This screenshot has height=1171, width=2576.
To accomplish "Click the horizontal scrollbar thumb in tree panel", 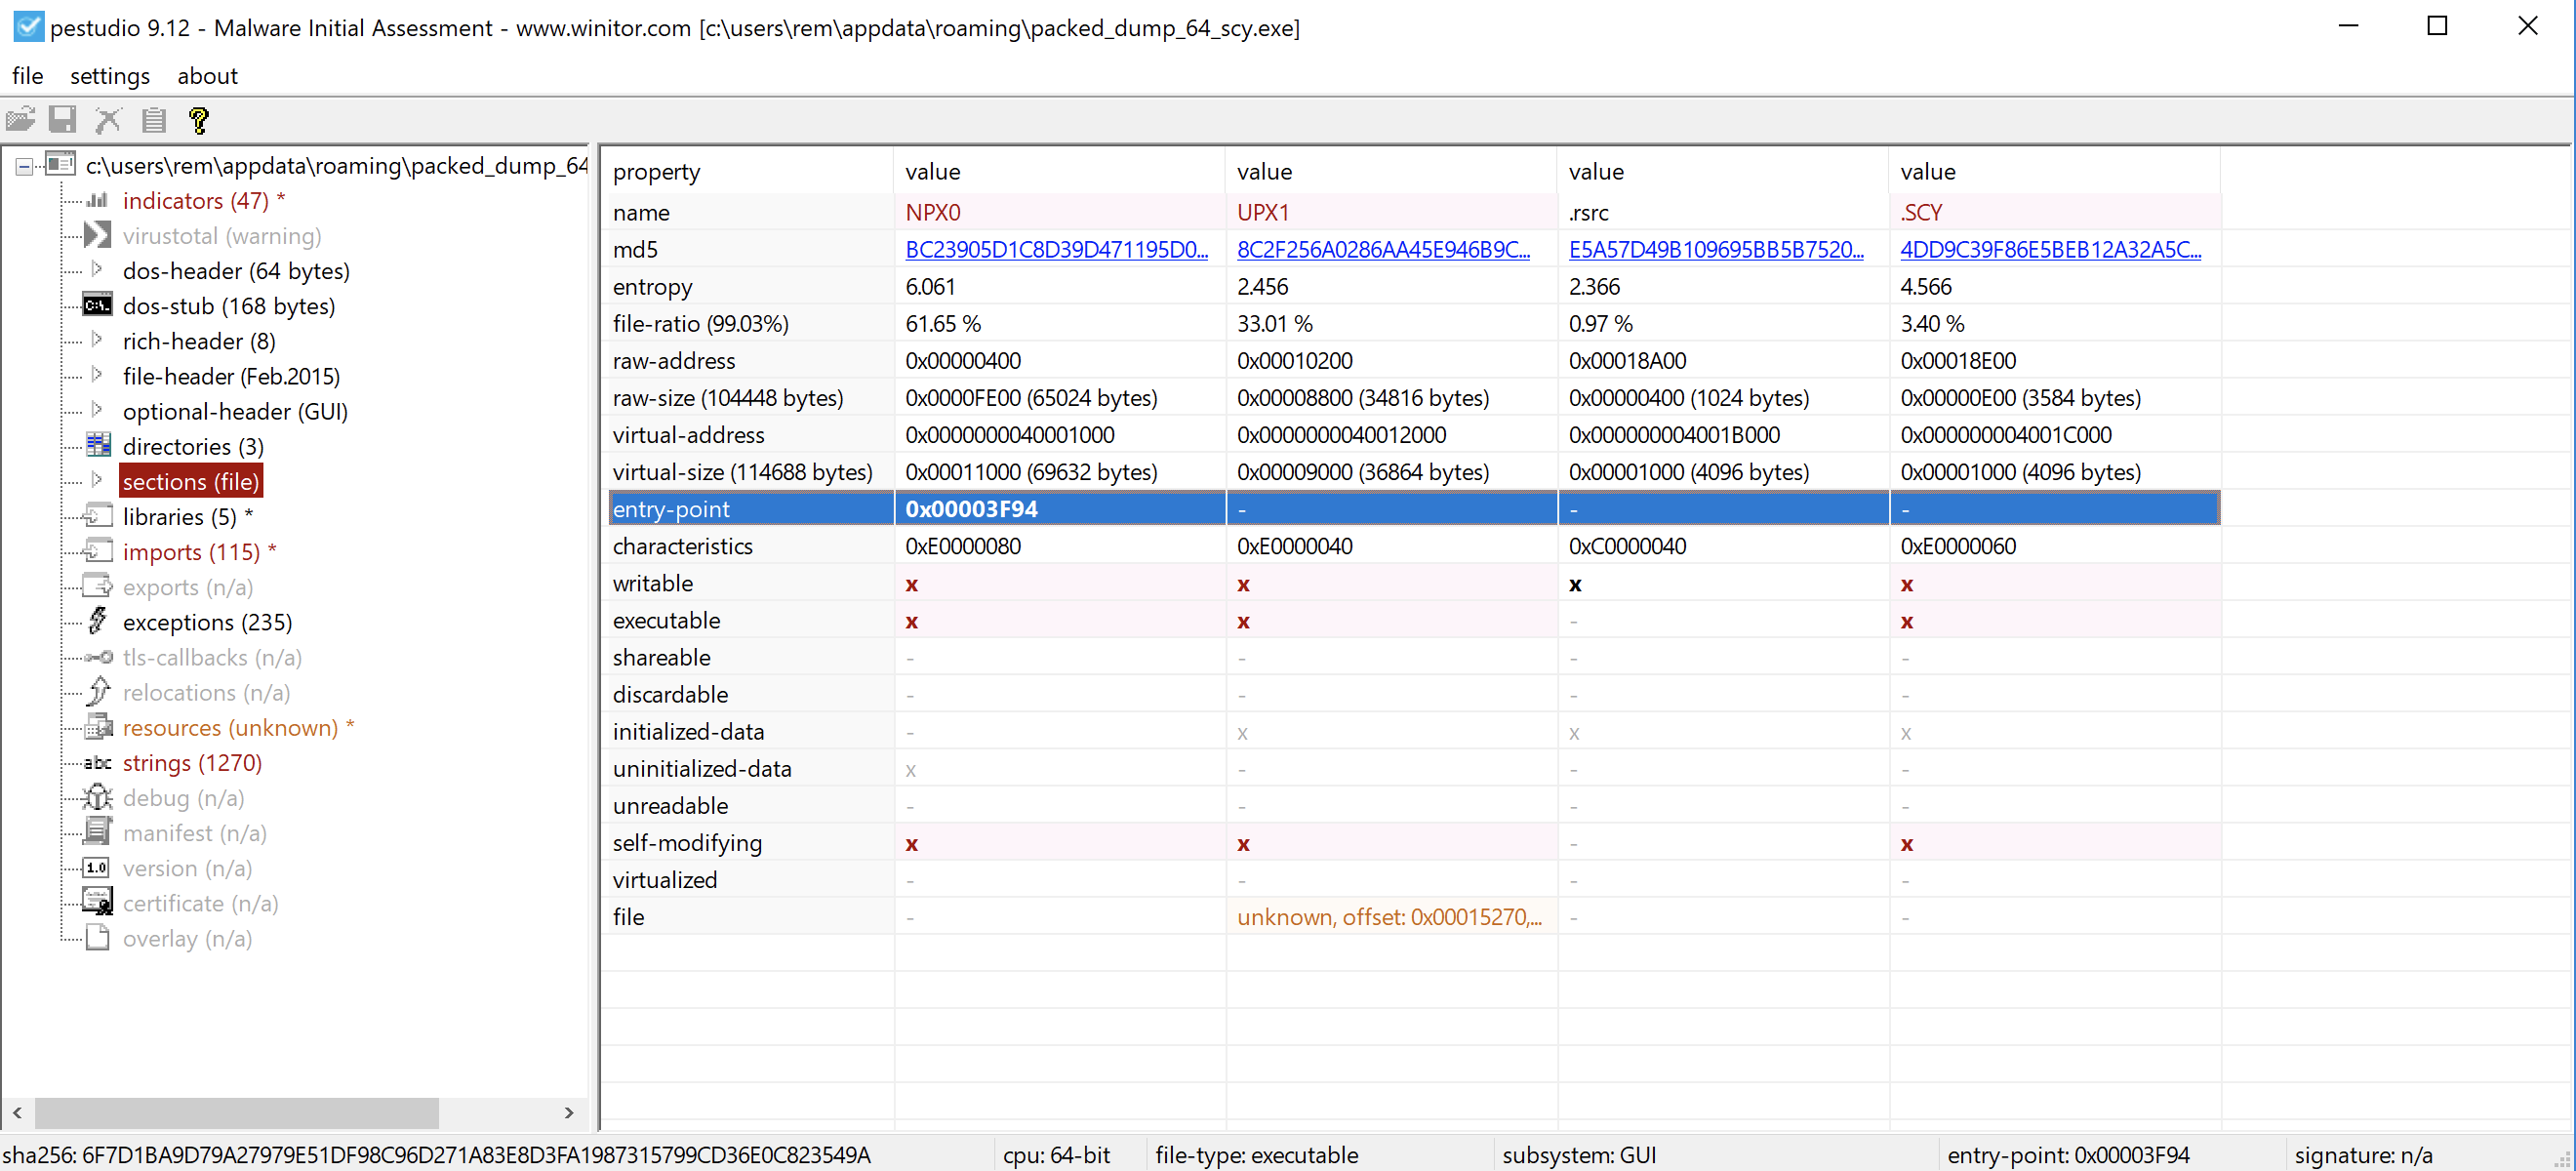I will [x=237, y=1112].
